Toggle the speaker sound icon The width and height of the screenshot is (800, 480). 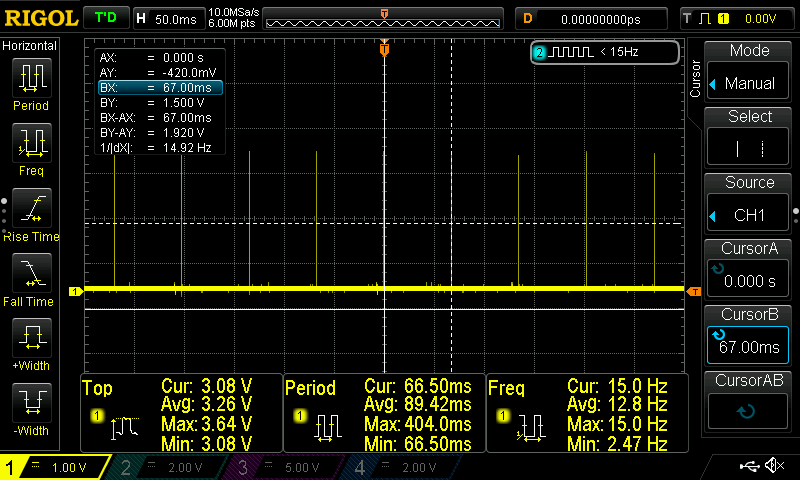[x=774, y=466]
